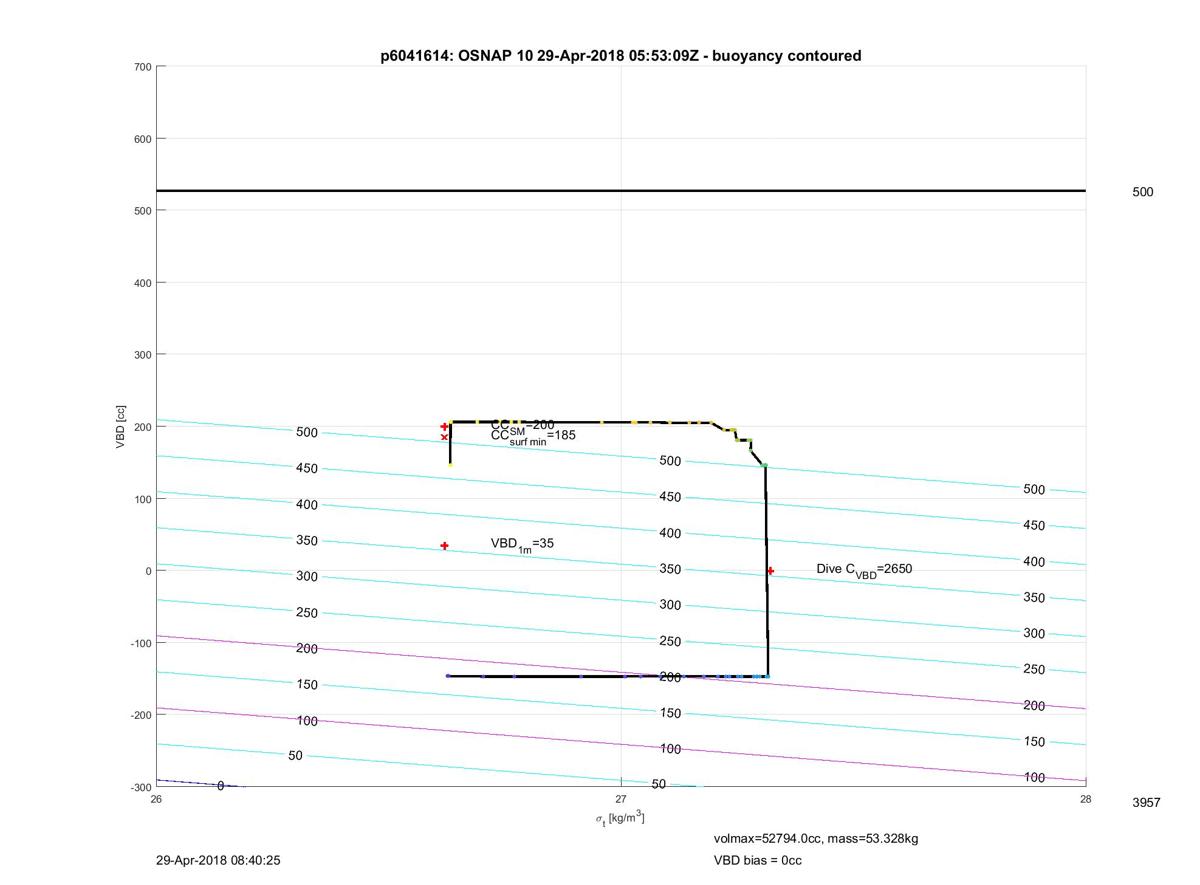The height and width of the screenshot is (885, 1200).
Task: Click the "VBD bias = 0cc" text
Action: pyautogui.click(x=757, y=860)
